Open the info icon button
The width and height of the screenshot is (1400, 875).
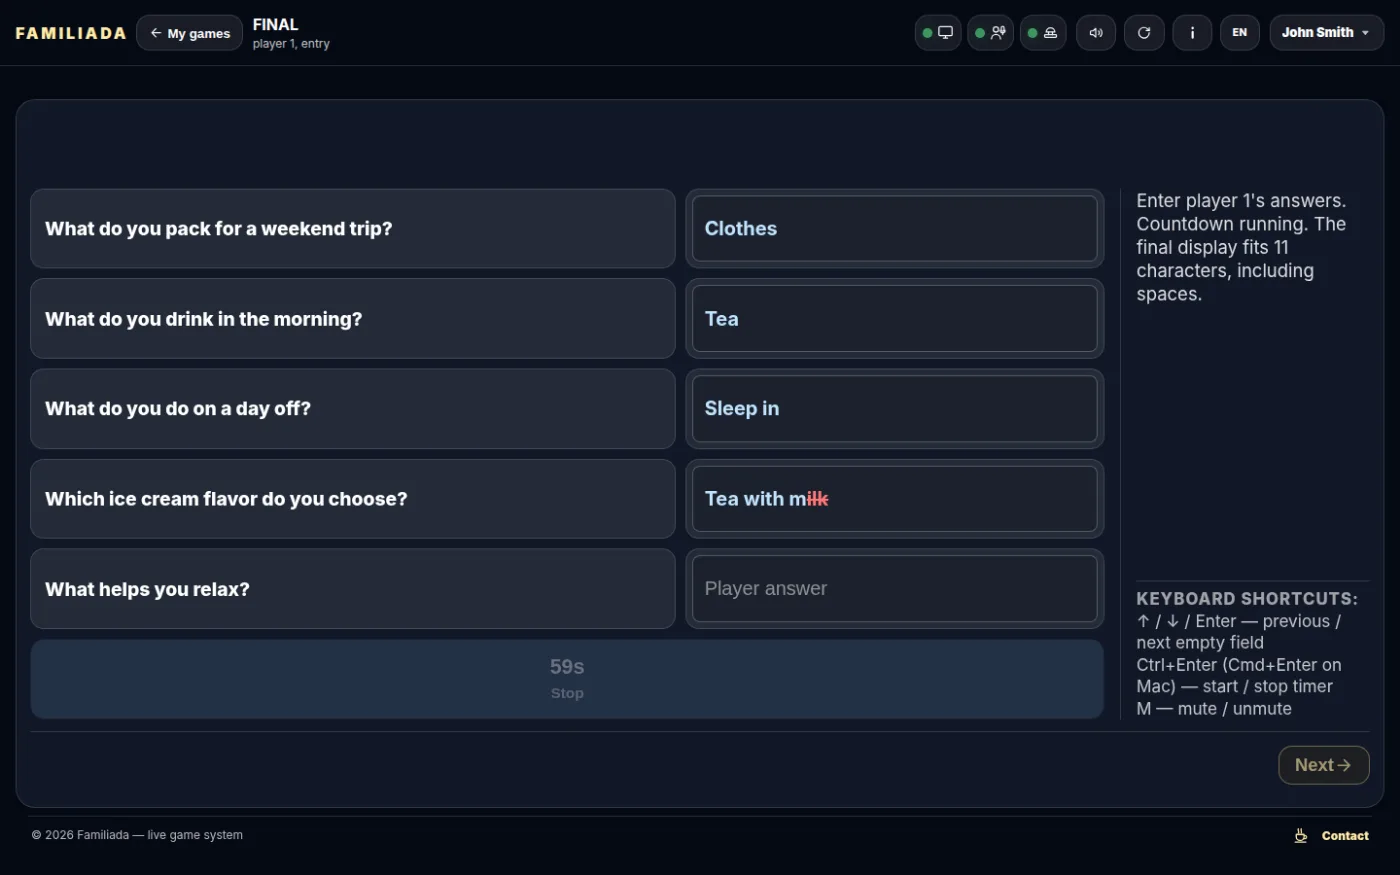point(1192,33)
